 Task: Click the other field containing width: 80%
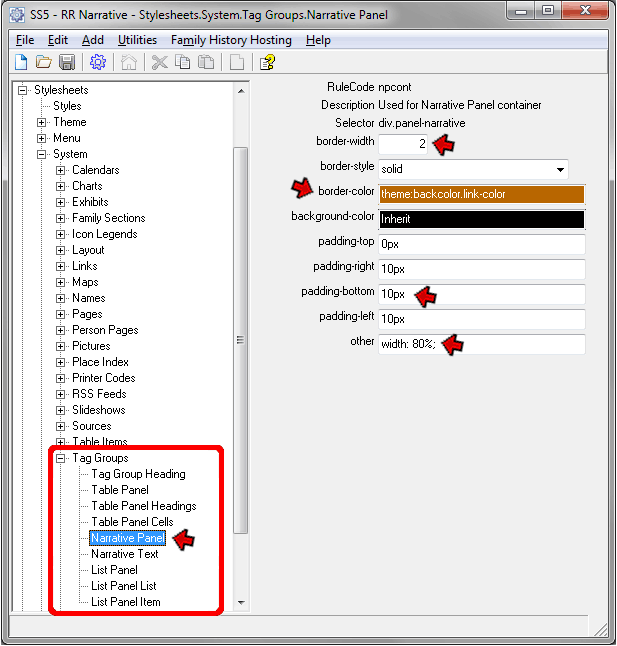click(x=481, y=344)
